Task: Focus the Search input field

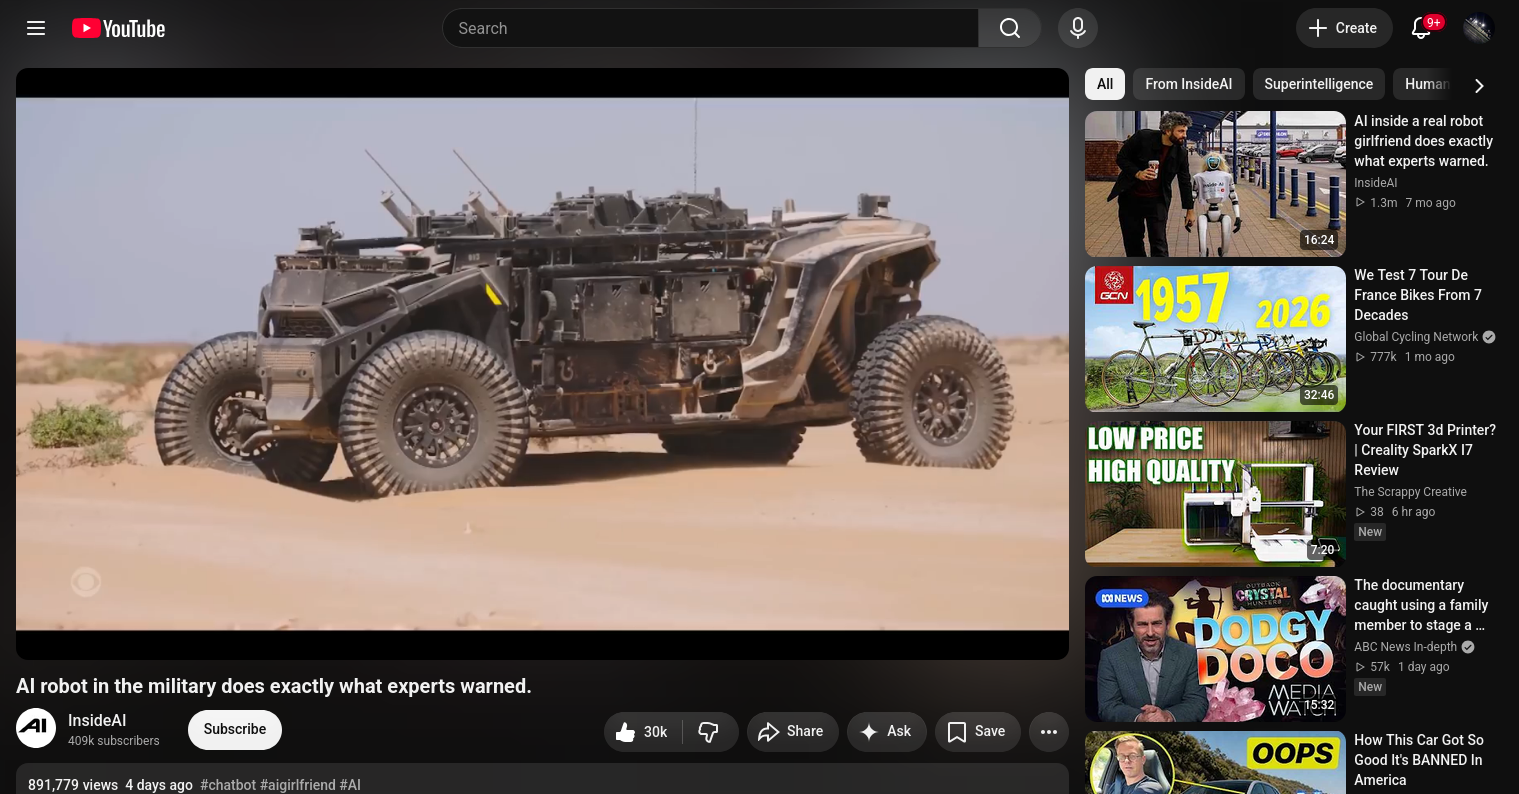Action: tap(711, 28)
